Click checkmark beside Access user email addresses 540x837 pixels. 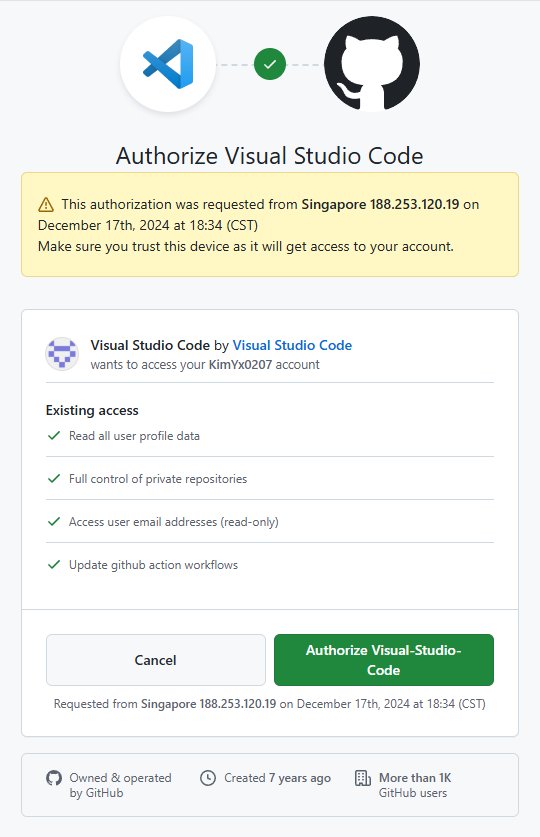[x=54, y=522]
